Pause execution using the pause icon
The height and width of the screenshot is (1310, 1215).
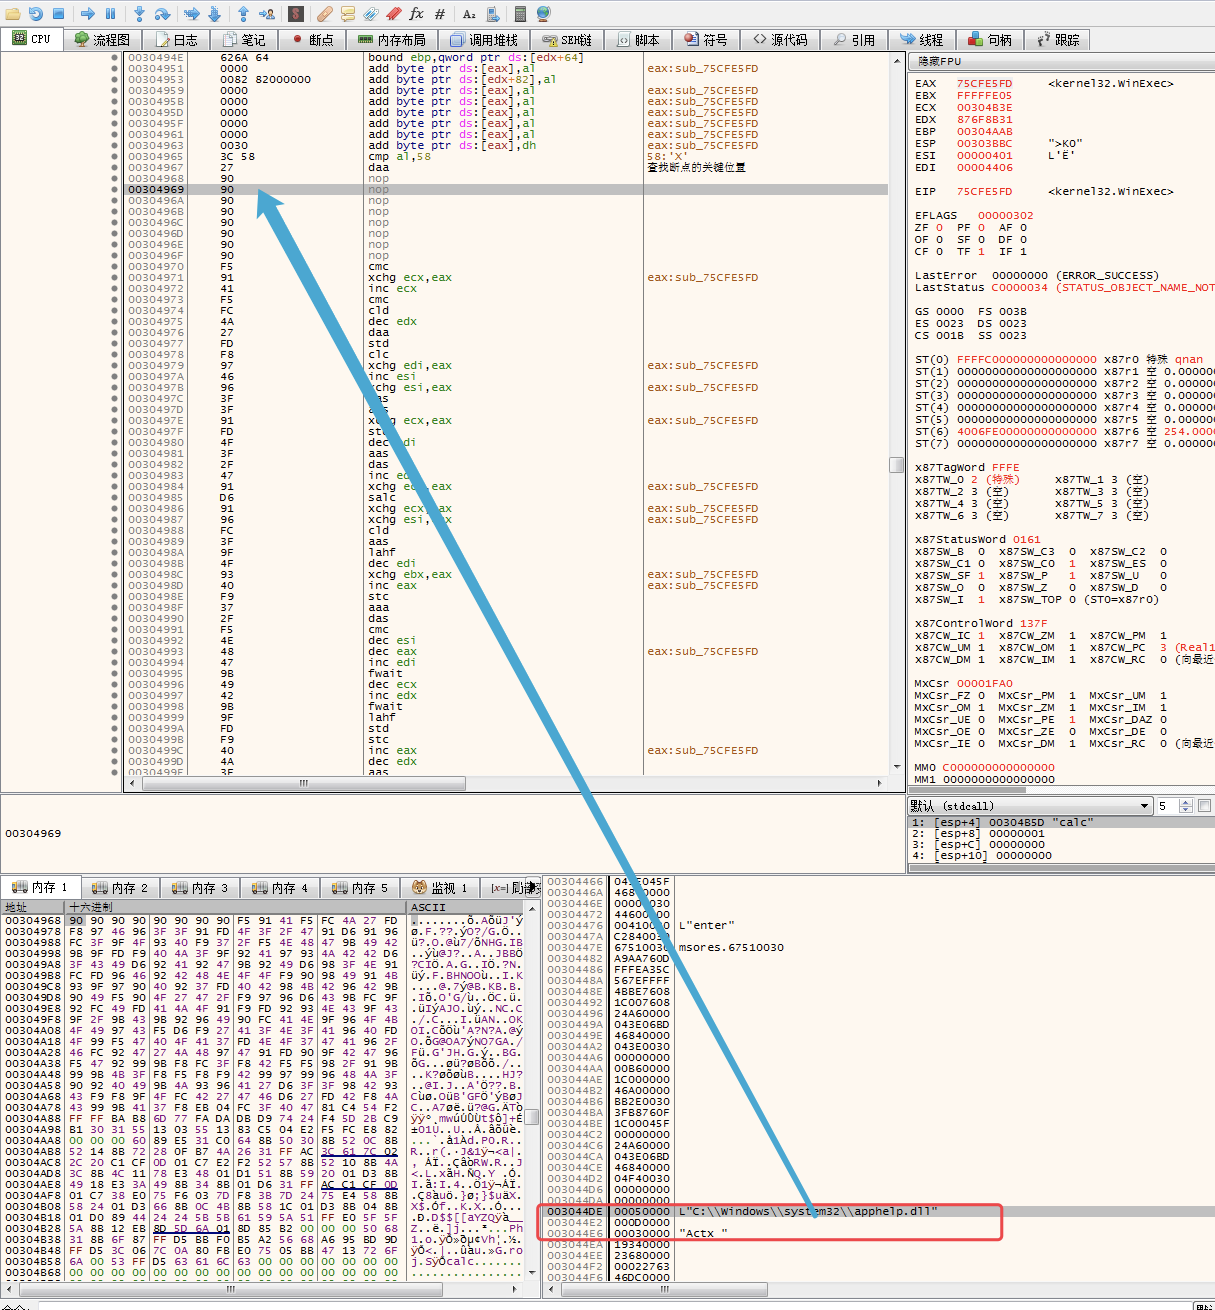(110, 14)
